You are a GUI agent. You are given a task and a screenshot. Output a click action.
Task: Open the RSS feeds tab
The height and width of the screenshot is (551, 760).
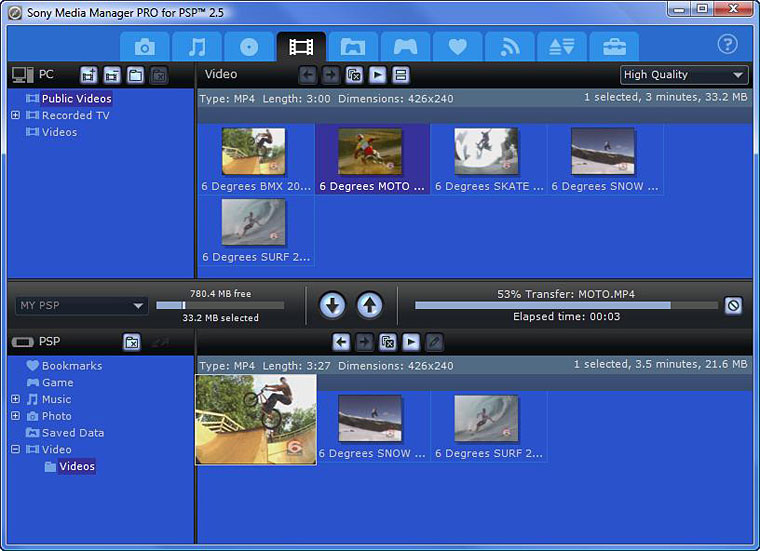coord(509,47)
